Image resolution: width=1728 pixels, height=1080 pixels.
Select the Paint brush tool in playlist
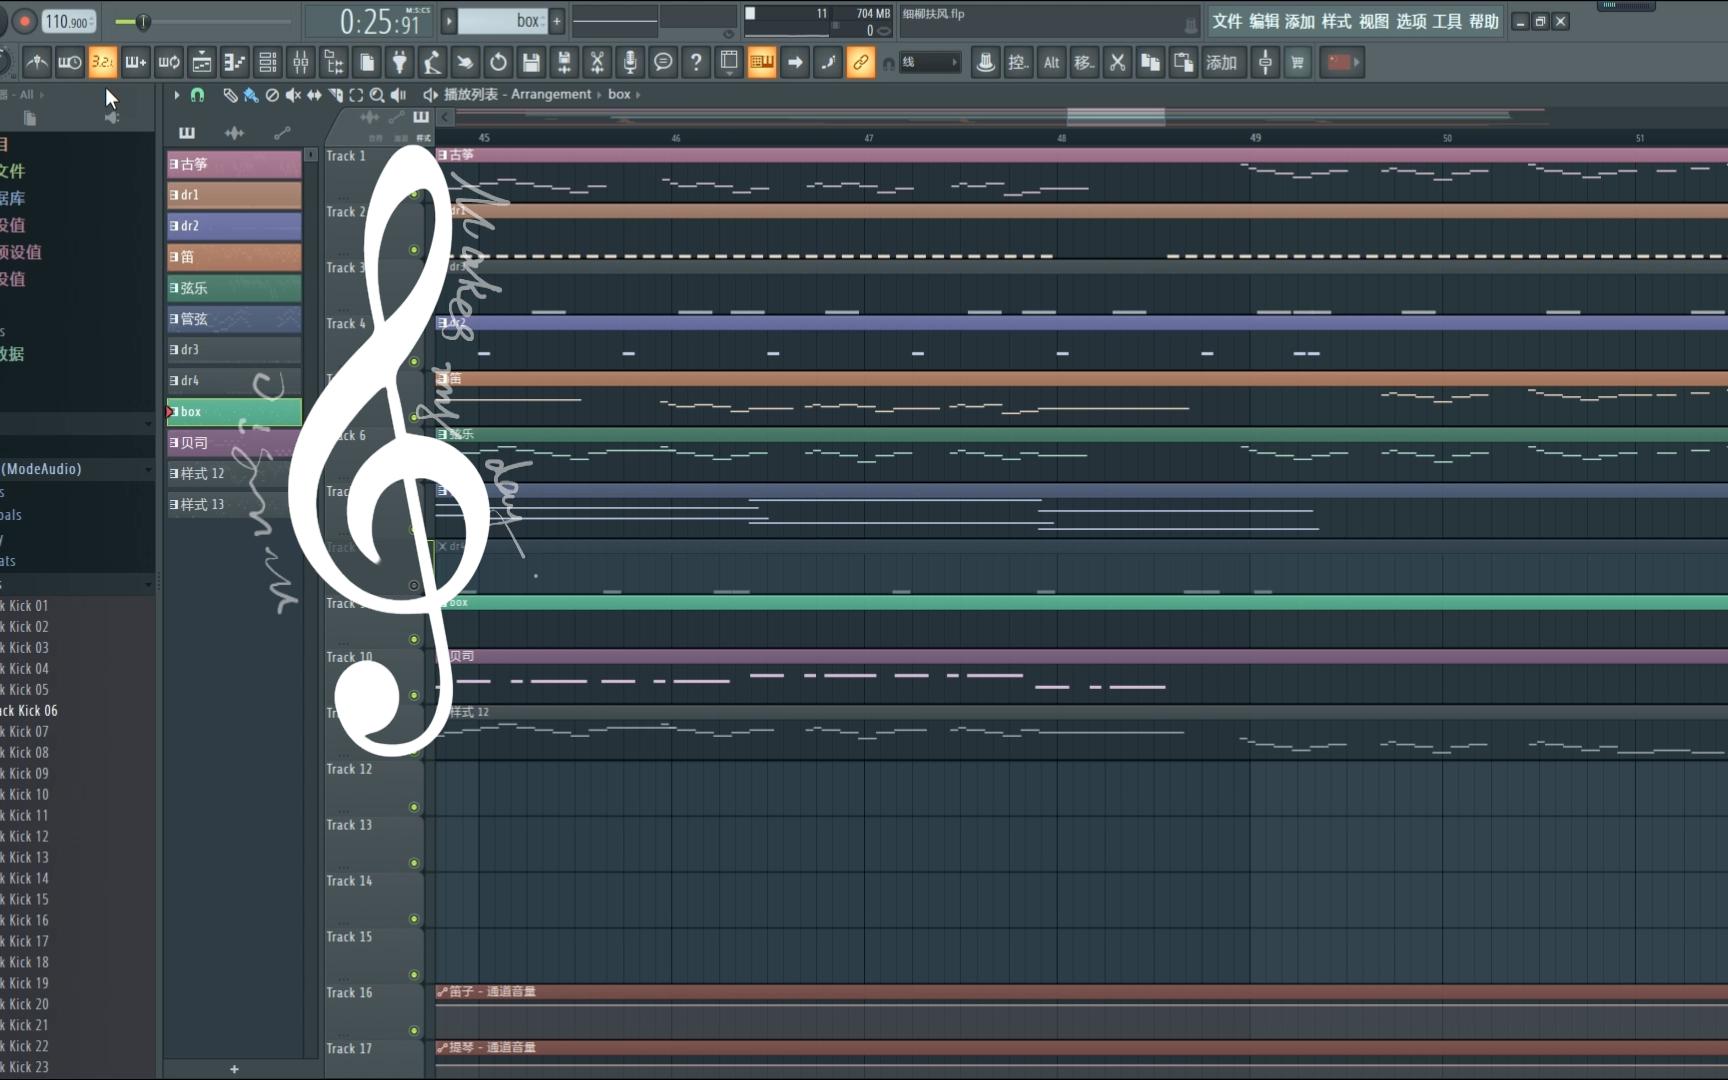coord(251,95)
